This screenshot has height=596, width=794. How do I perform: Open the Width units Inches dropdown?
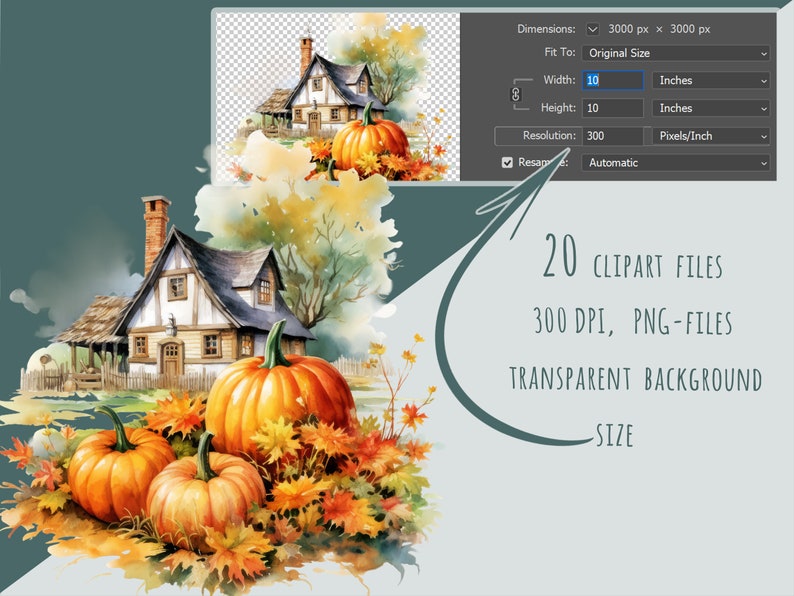[711, 81]
